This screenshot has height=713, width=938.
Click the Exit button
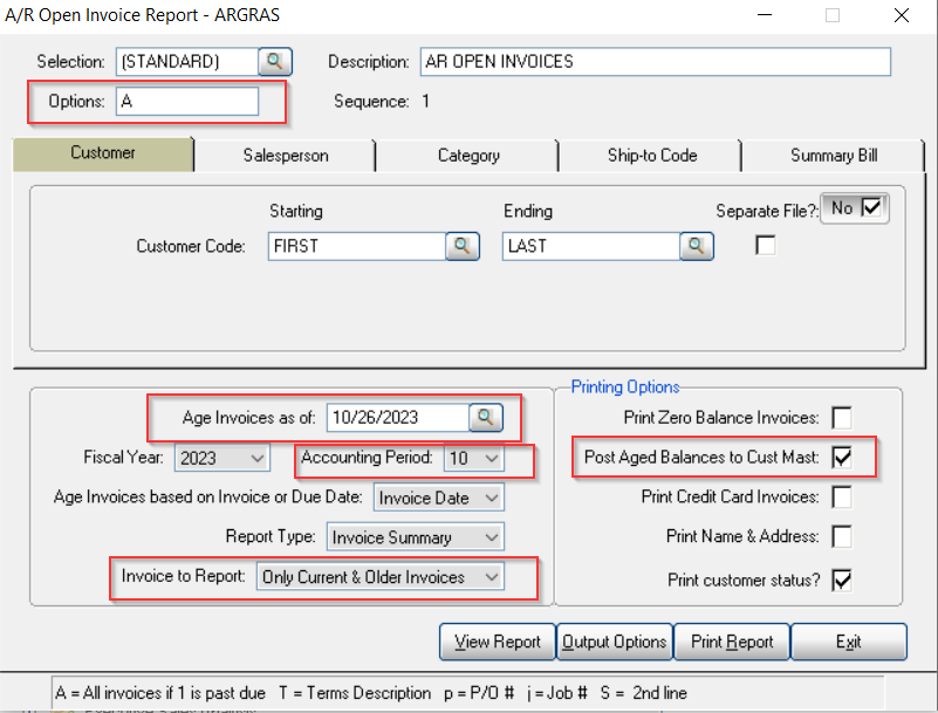(x=849, y=642)
